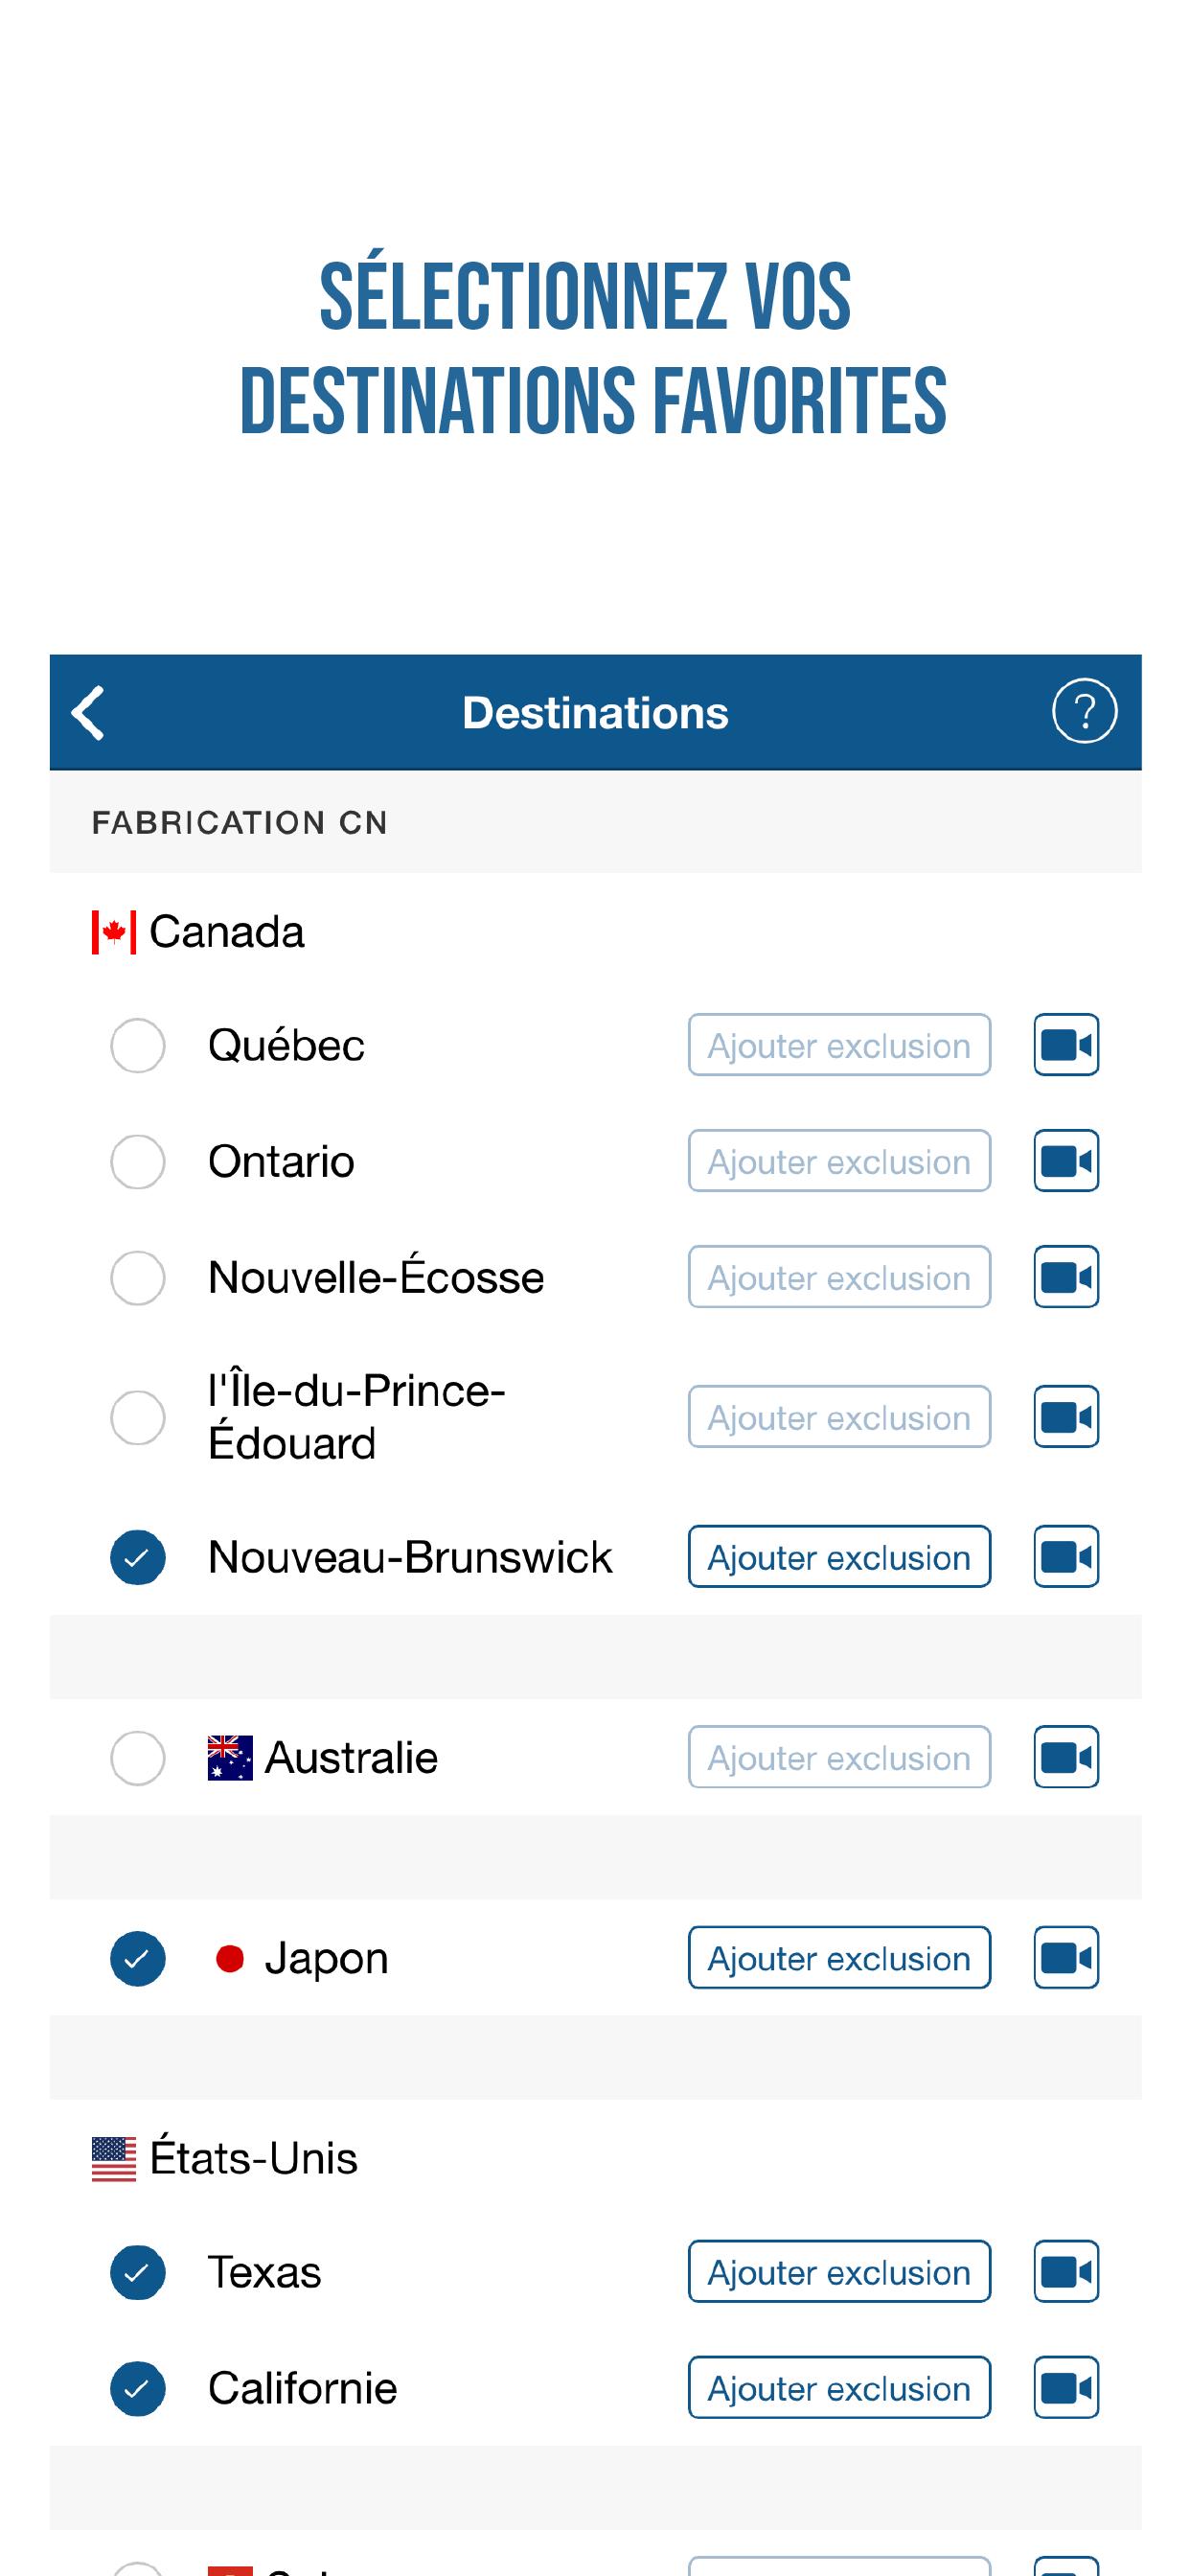Uncheck the Nouveau-Brunswick destination
The image size is (1190, 2576).
[x=137, y=1558]
